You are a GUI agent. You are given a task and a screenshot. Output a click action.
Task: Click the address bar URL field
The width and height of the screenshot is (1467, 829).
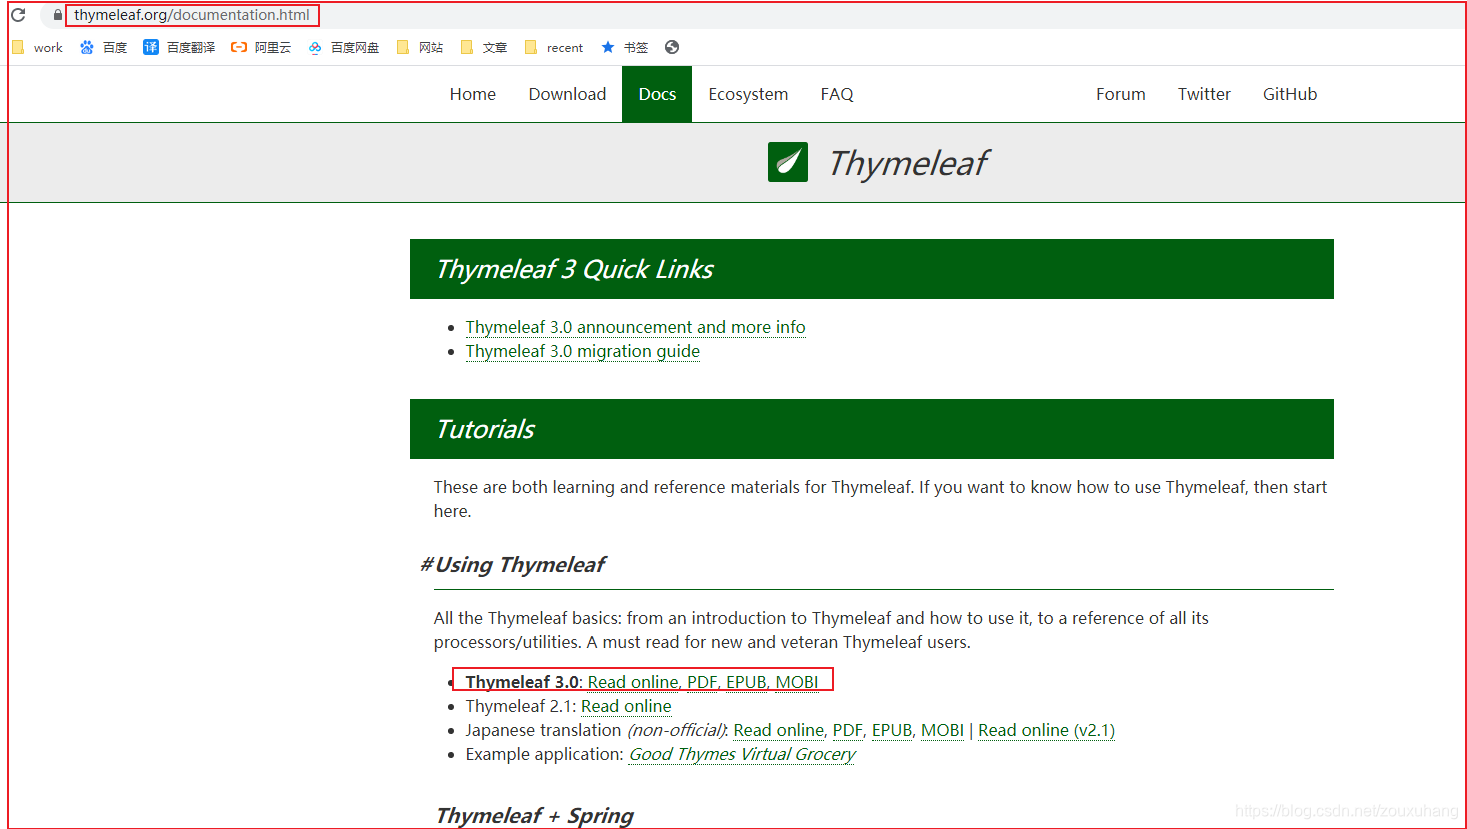[192, 15]
